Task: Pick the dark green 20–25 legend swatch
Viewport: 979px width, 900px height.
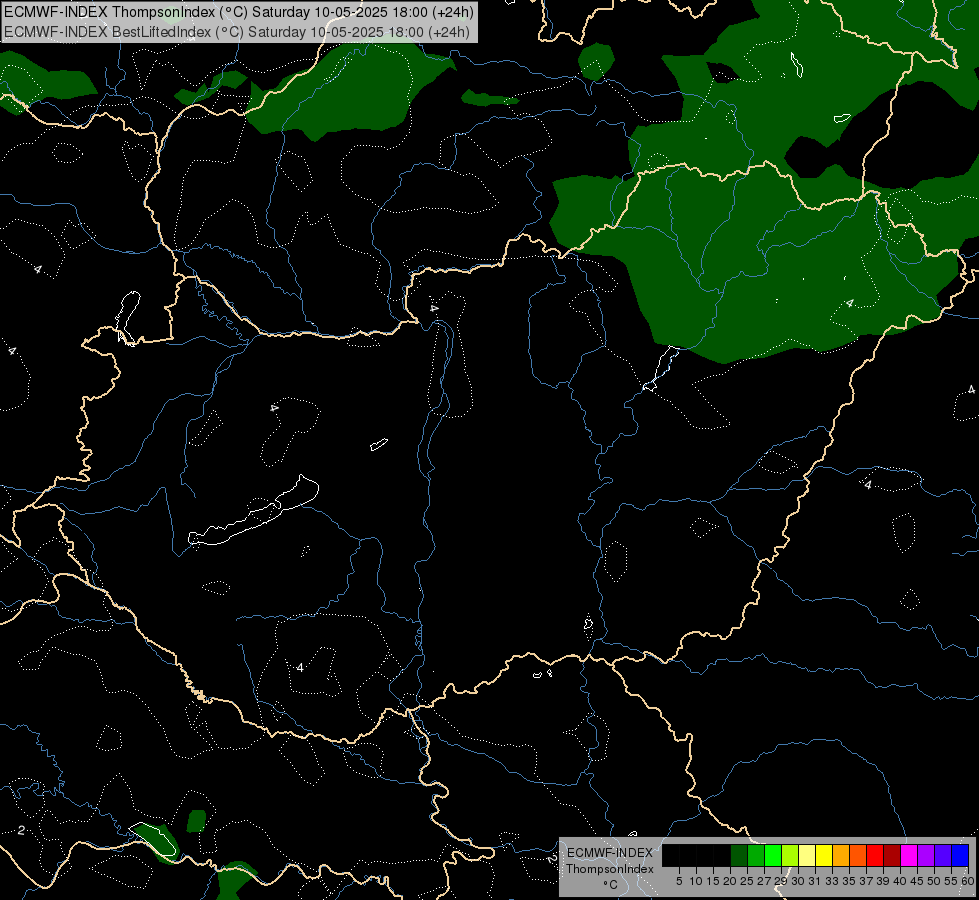Action: [739, 855]
